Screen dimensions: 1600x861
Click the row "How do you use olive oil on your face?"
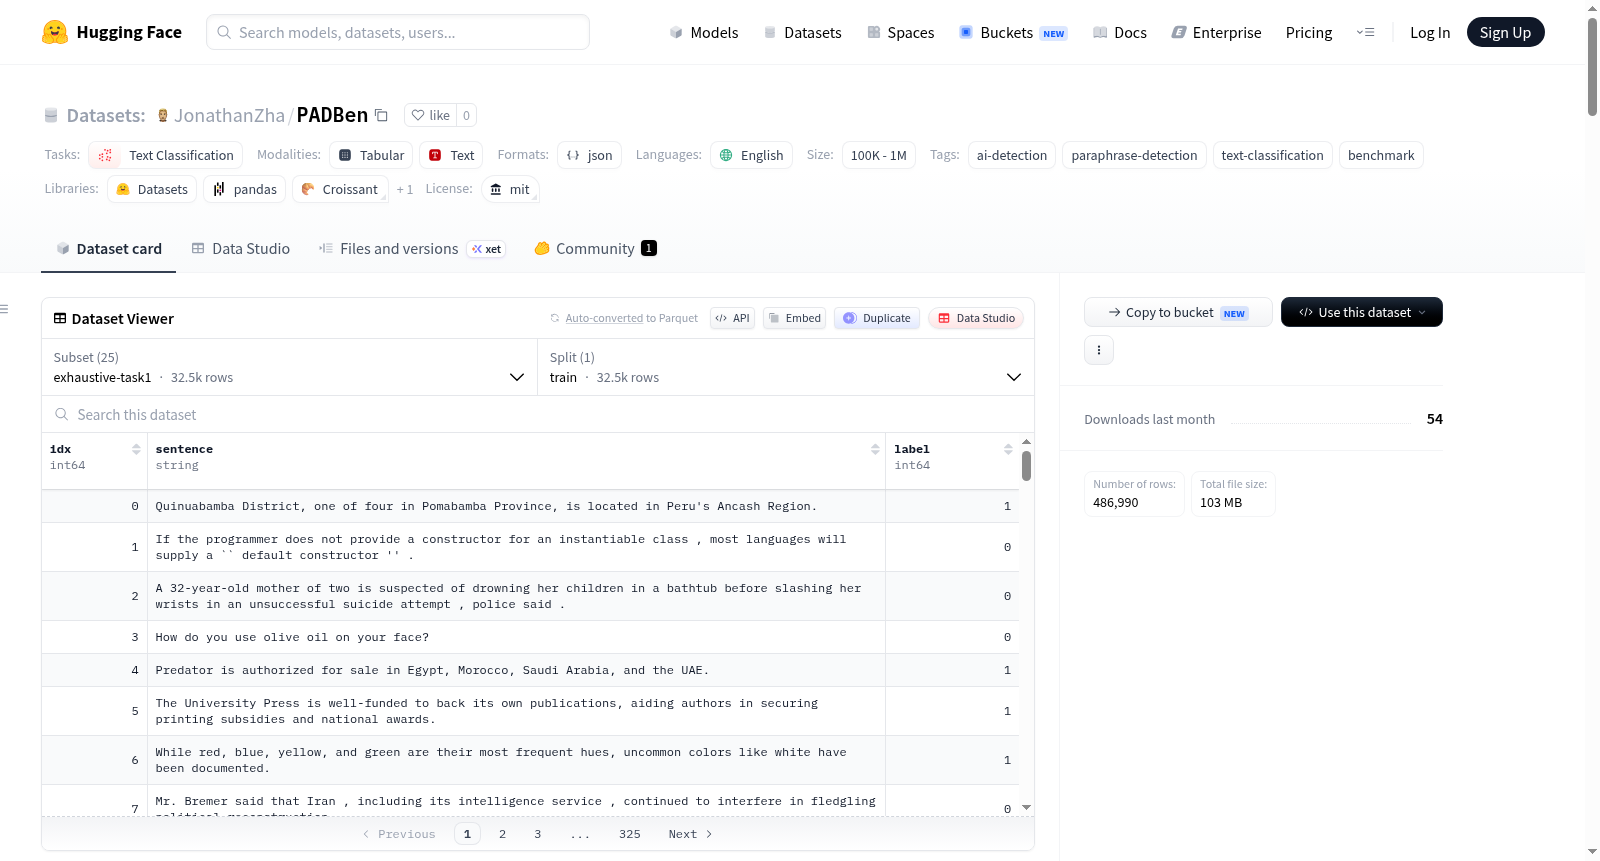click(530, 637)
